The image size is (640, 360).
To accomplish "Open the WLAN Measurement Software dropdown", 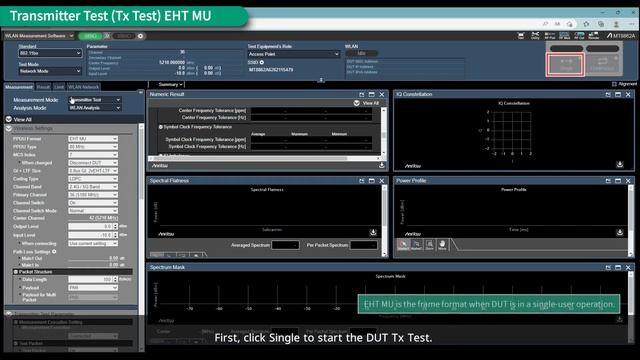I will coord(39,36).
